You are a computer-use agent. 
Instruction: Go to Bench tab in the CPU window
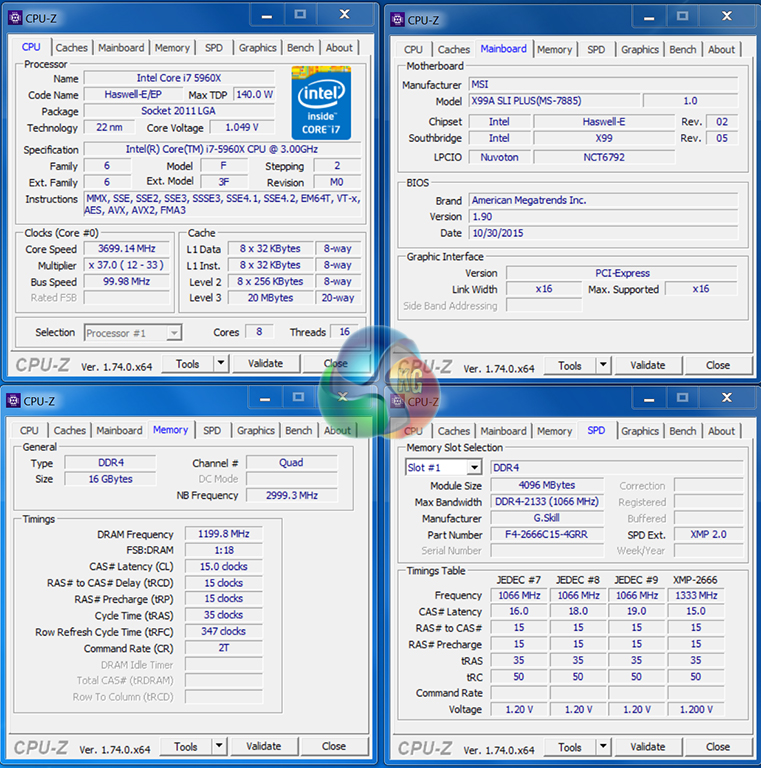click(x=300, y=48)
